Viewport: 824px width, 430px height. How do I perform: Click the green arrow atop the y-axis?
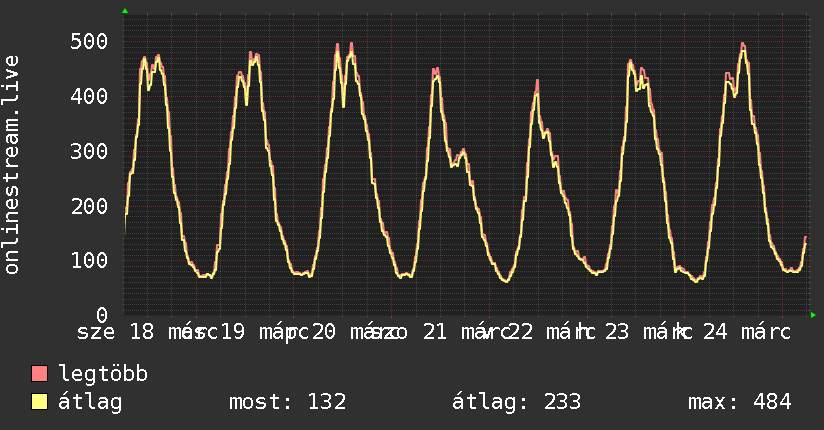pyautogui.click(x=125, y=11)
